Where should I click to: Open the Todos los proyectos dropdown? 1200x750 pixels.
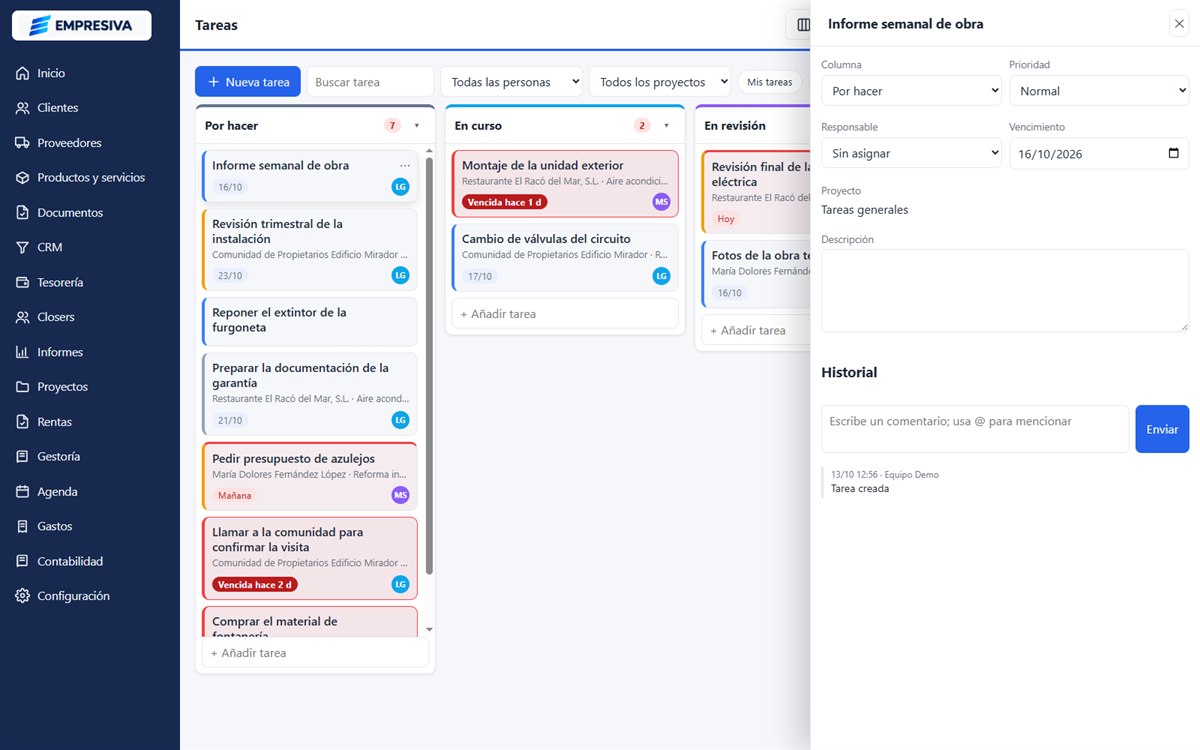click(x=660, y=82)
